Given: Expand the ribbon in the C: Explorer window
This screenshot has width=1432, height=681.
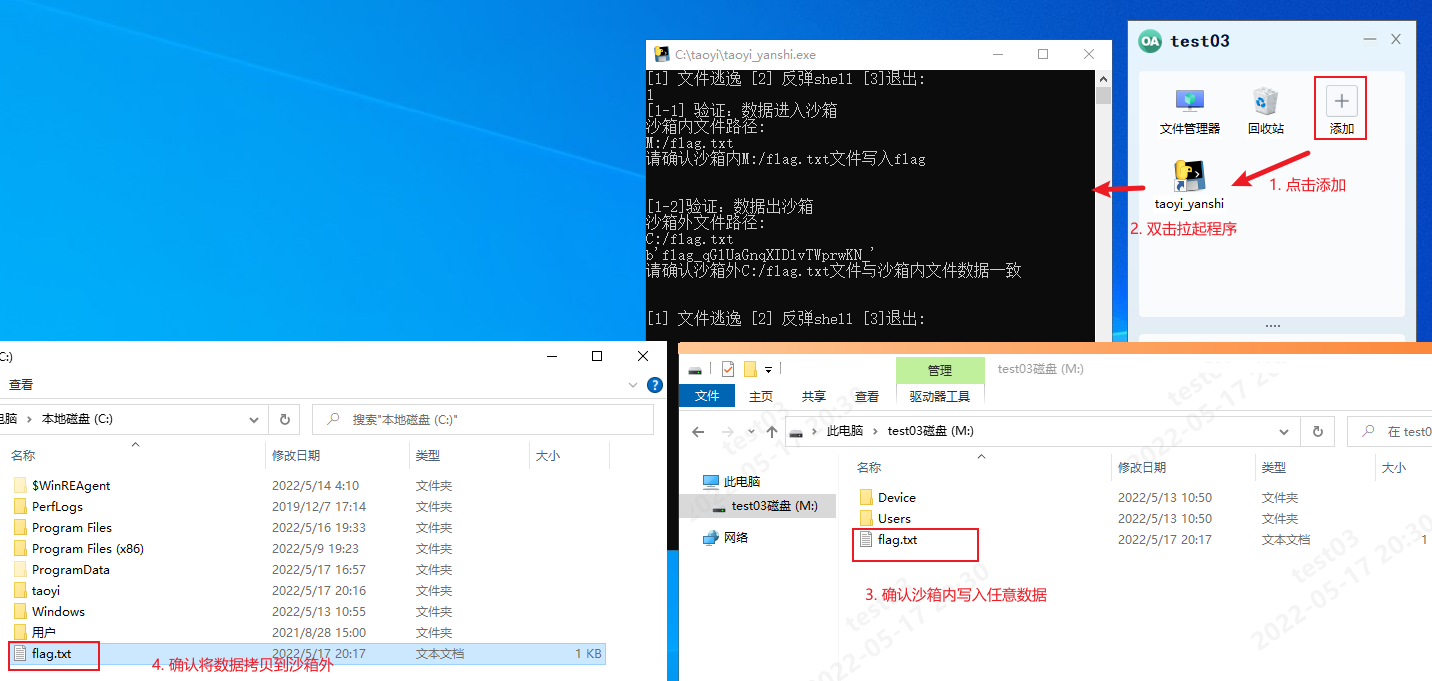Looking at the screenshot, I should point(633,384).
